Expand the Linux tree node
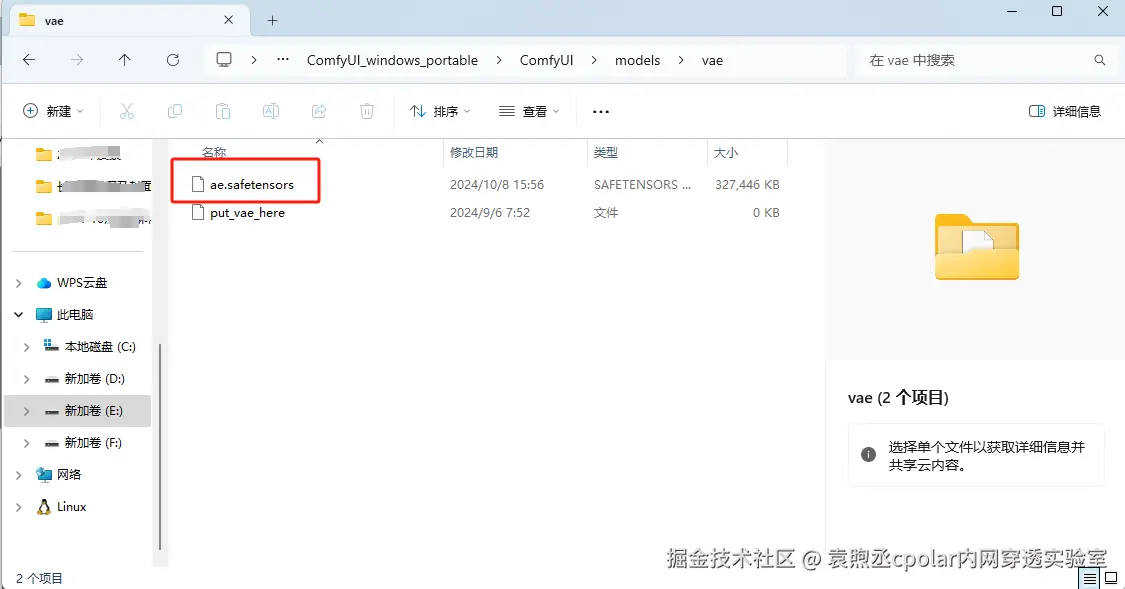The width and height of the screenshot is (1125, 589). 19,507
